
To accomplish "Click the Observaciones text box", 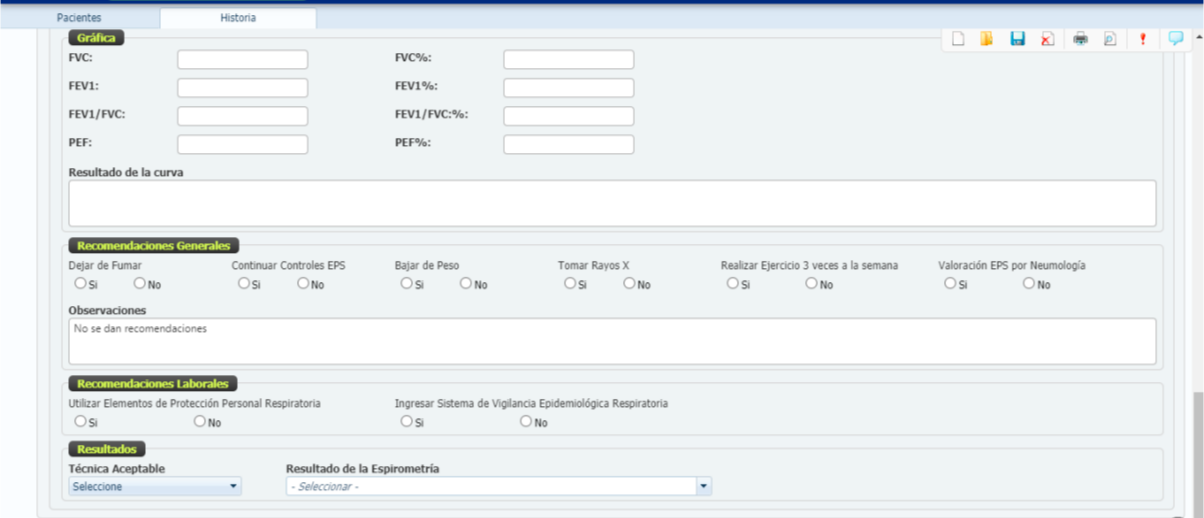I will pos(612,341).
